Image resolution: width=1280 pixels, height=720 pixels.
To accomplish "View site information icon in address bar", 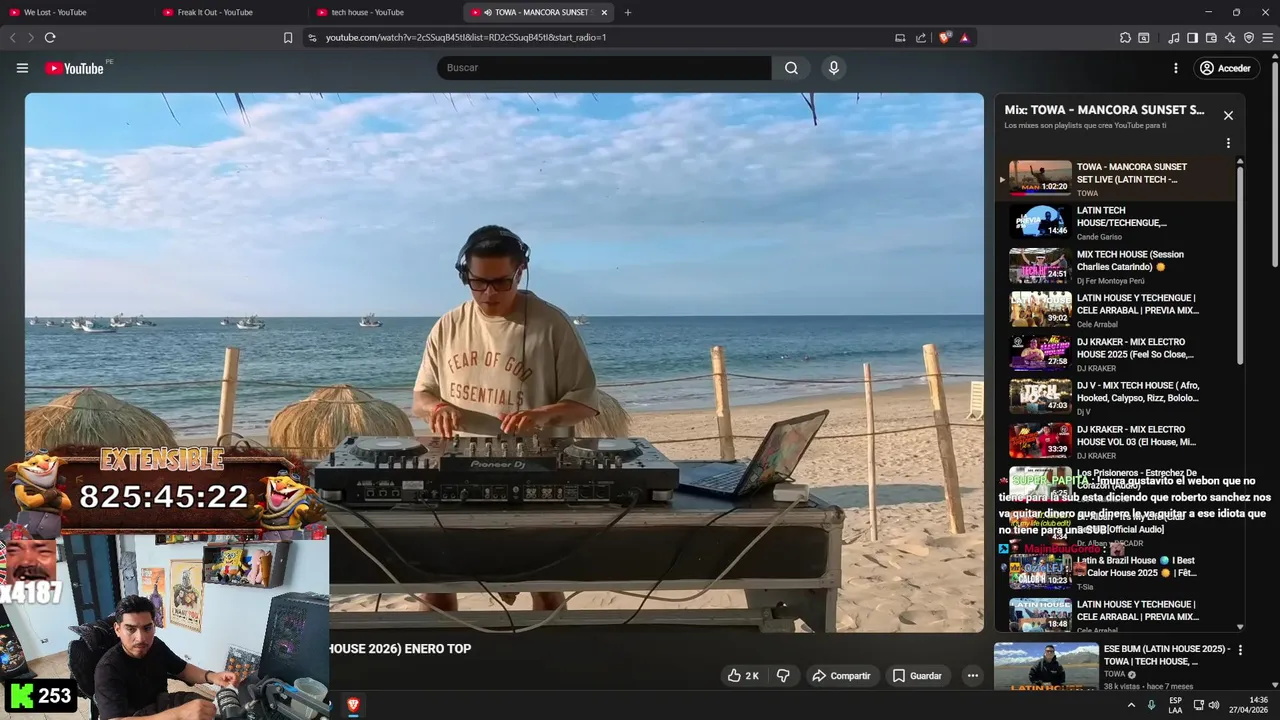I will coord(312,38).
